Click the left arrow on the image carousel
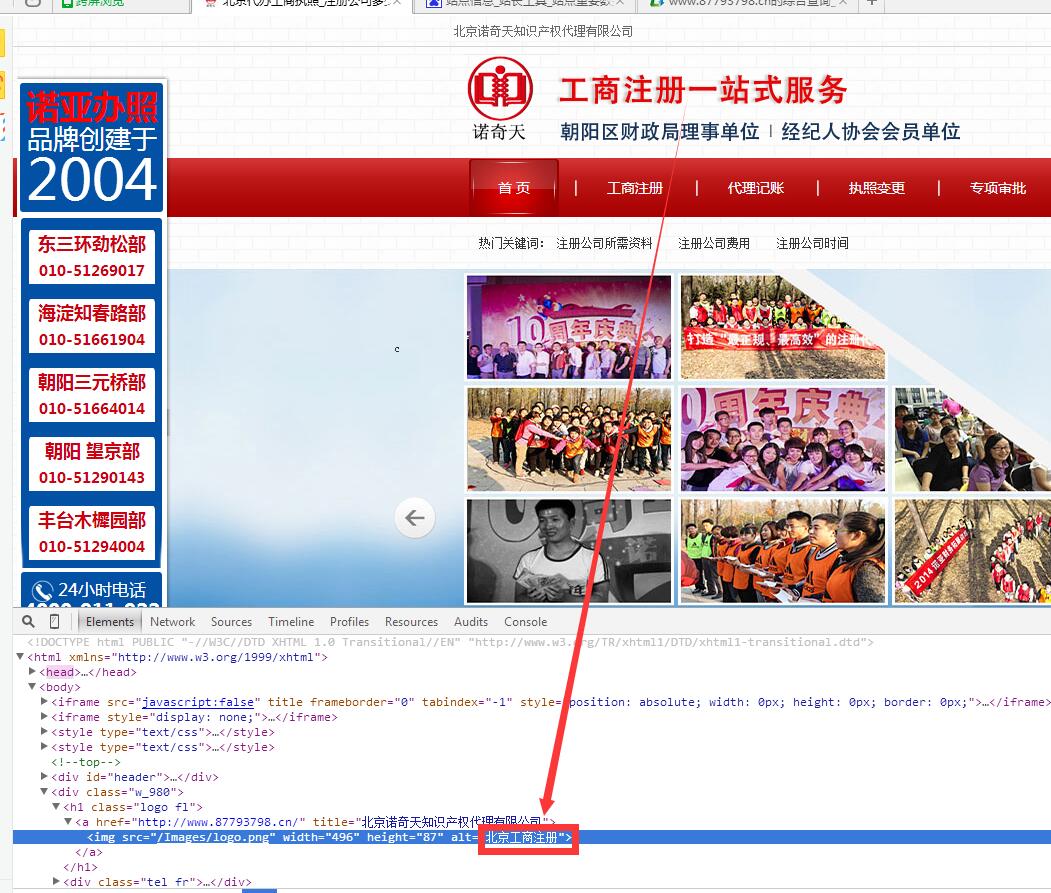This screenshot has width=1051, height=893. coord(415,517)
